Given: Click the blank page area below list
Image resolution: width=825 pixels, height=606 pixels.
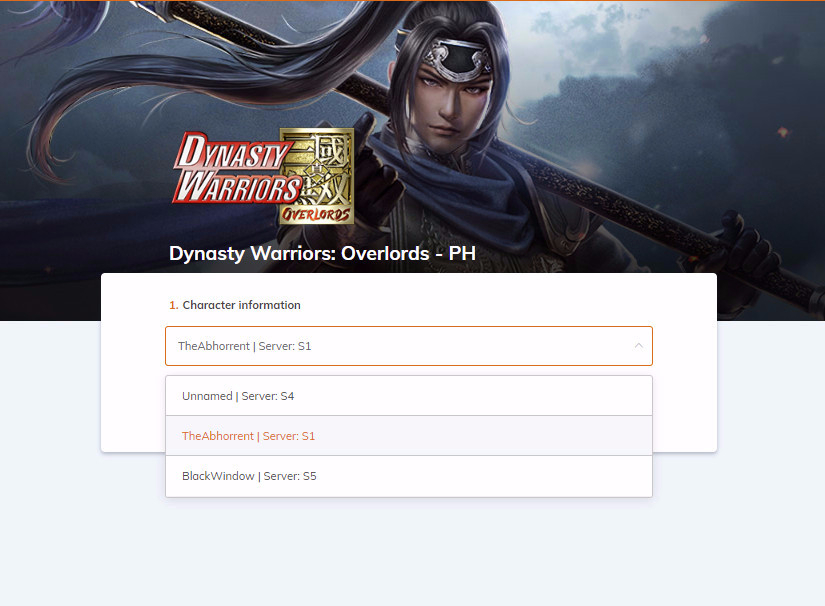Looking at the screenshot, I should click(x=410, y=552).
